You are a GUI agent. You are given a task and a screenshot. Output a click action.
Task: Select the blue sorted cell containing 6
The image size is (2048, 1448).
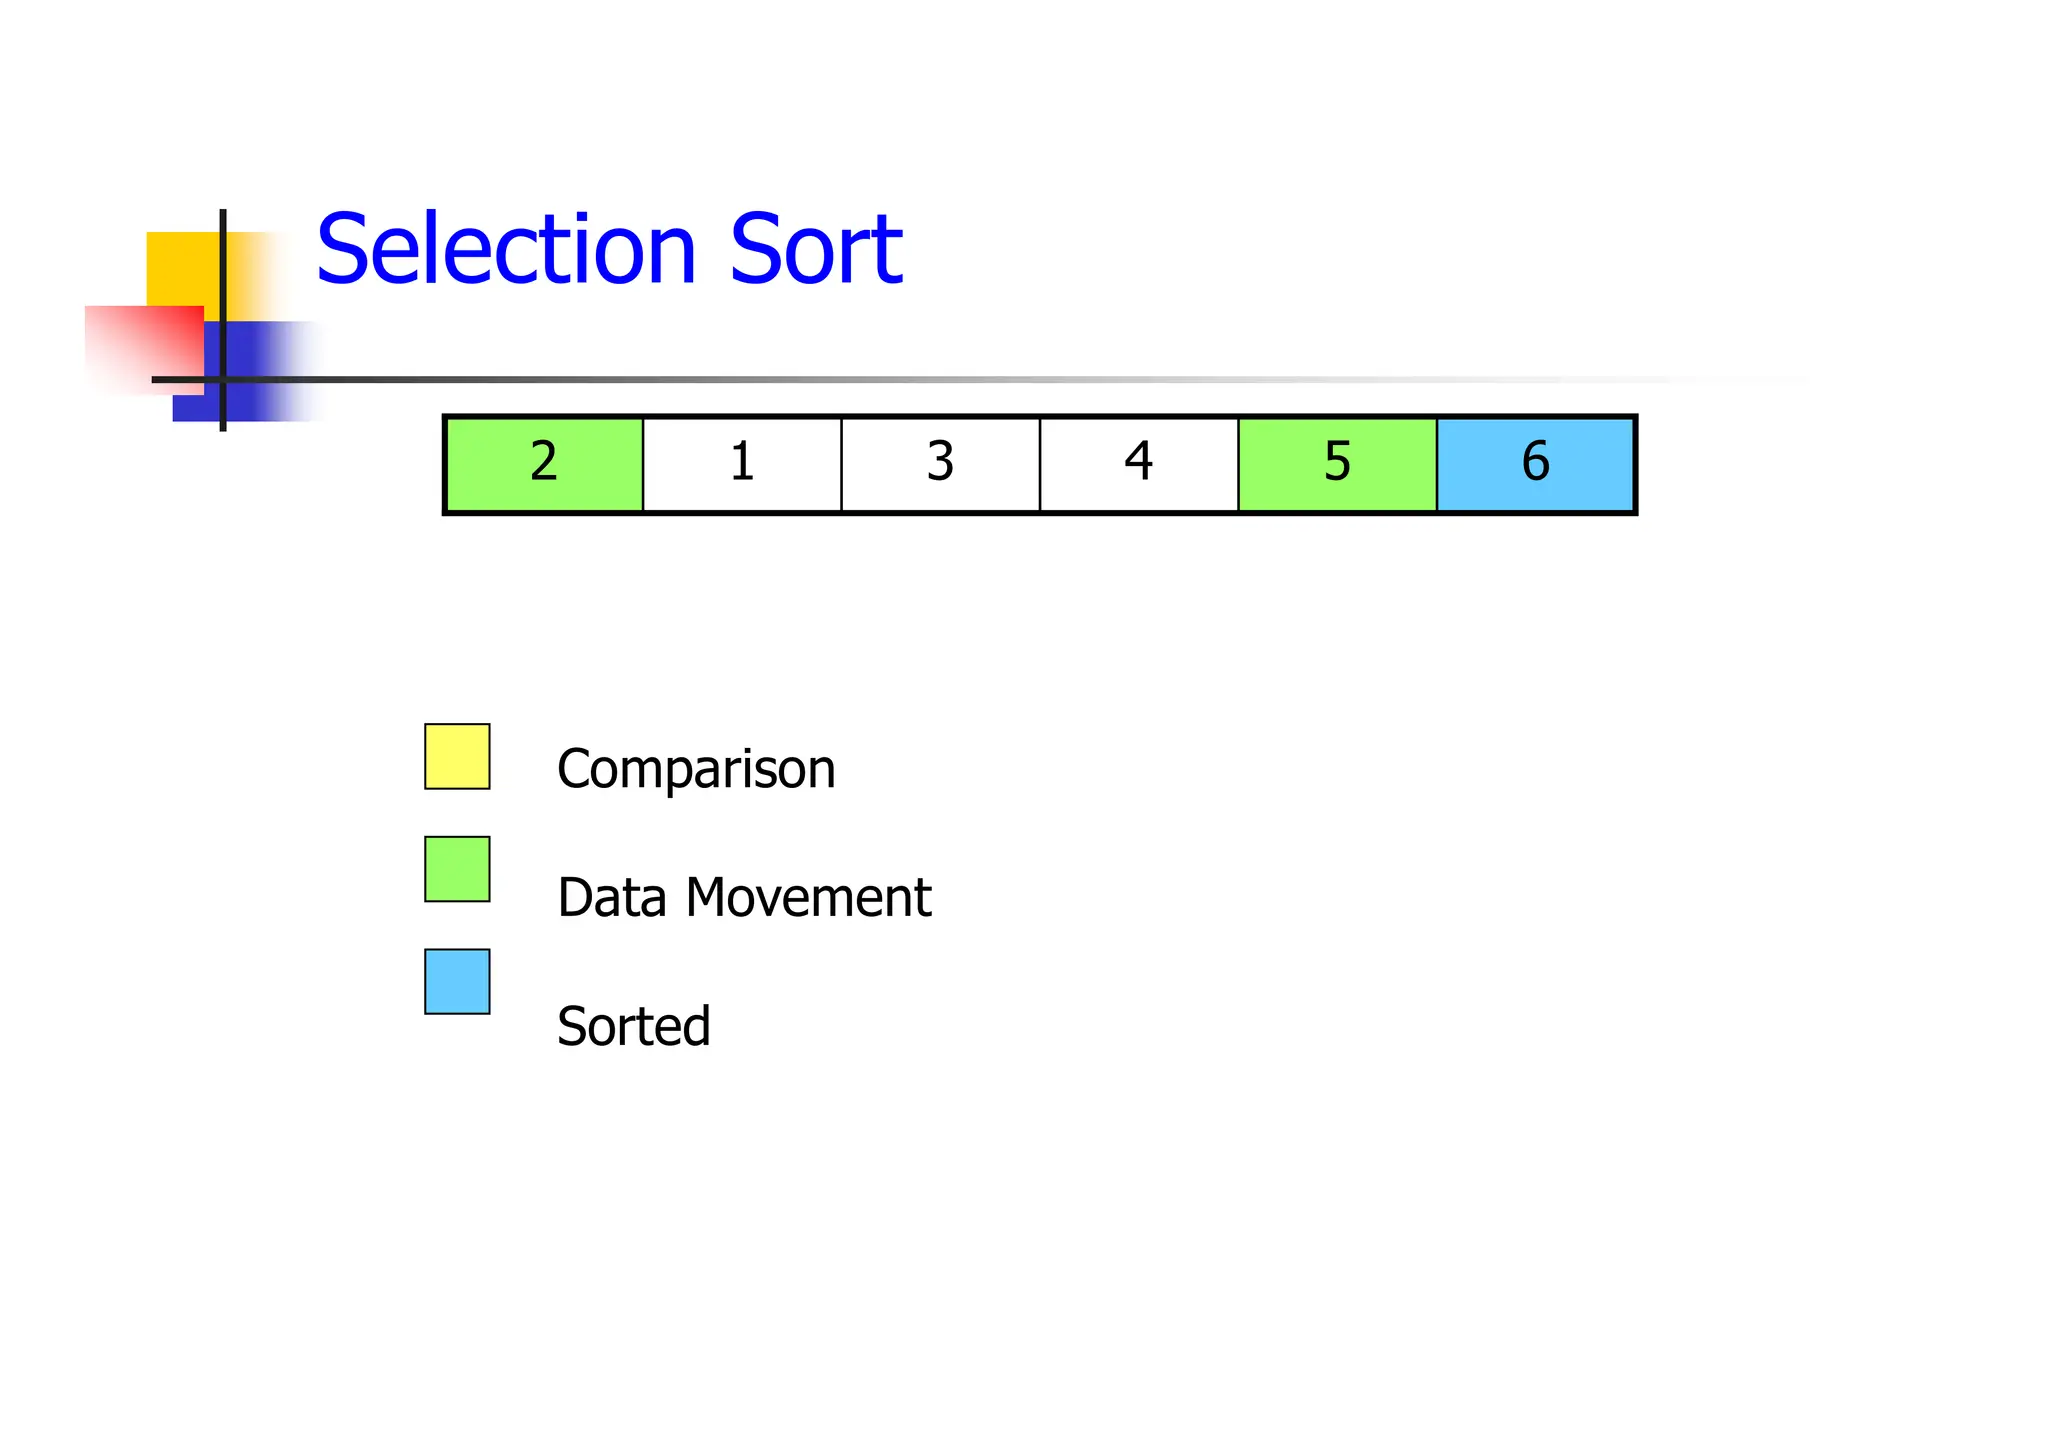[x=1535, y=464]
